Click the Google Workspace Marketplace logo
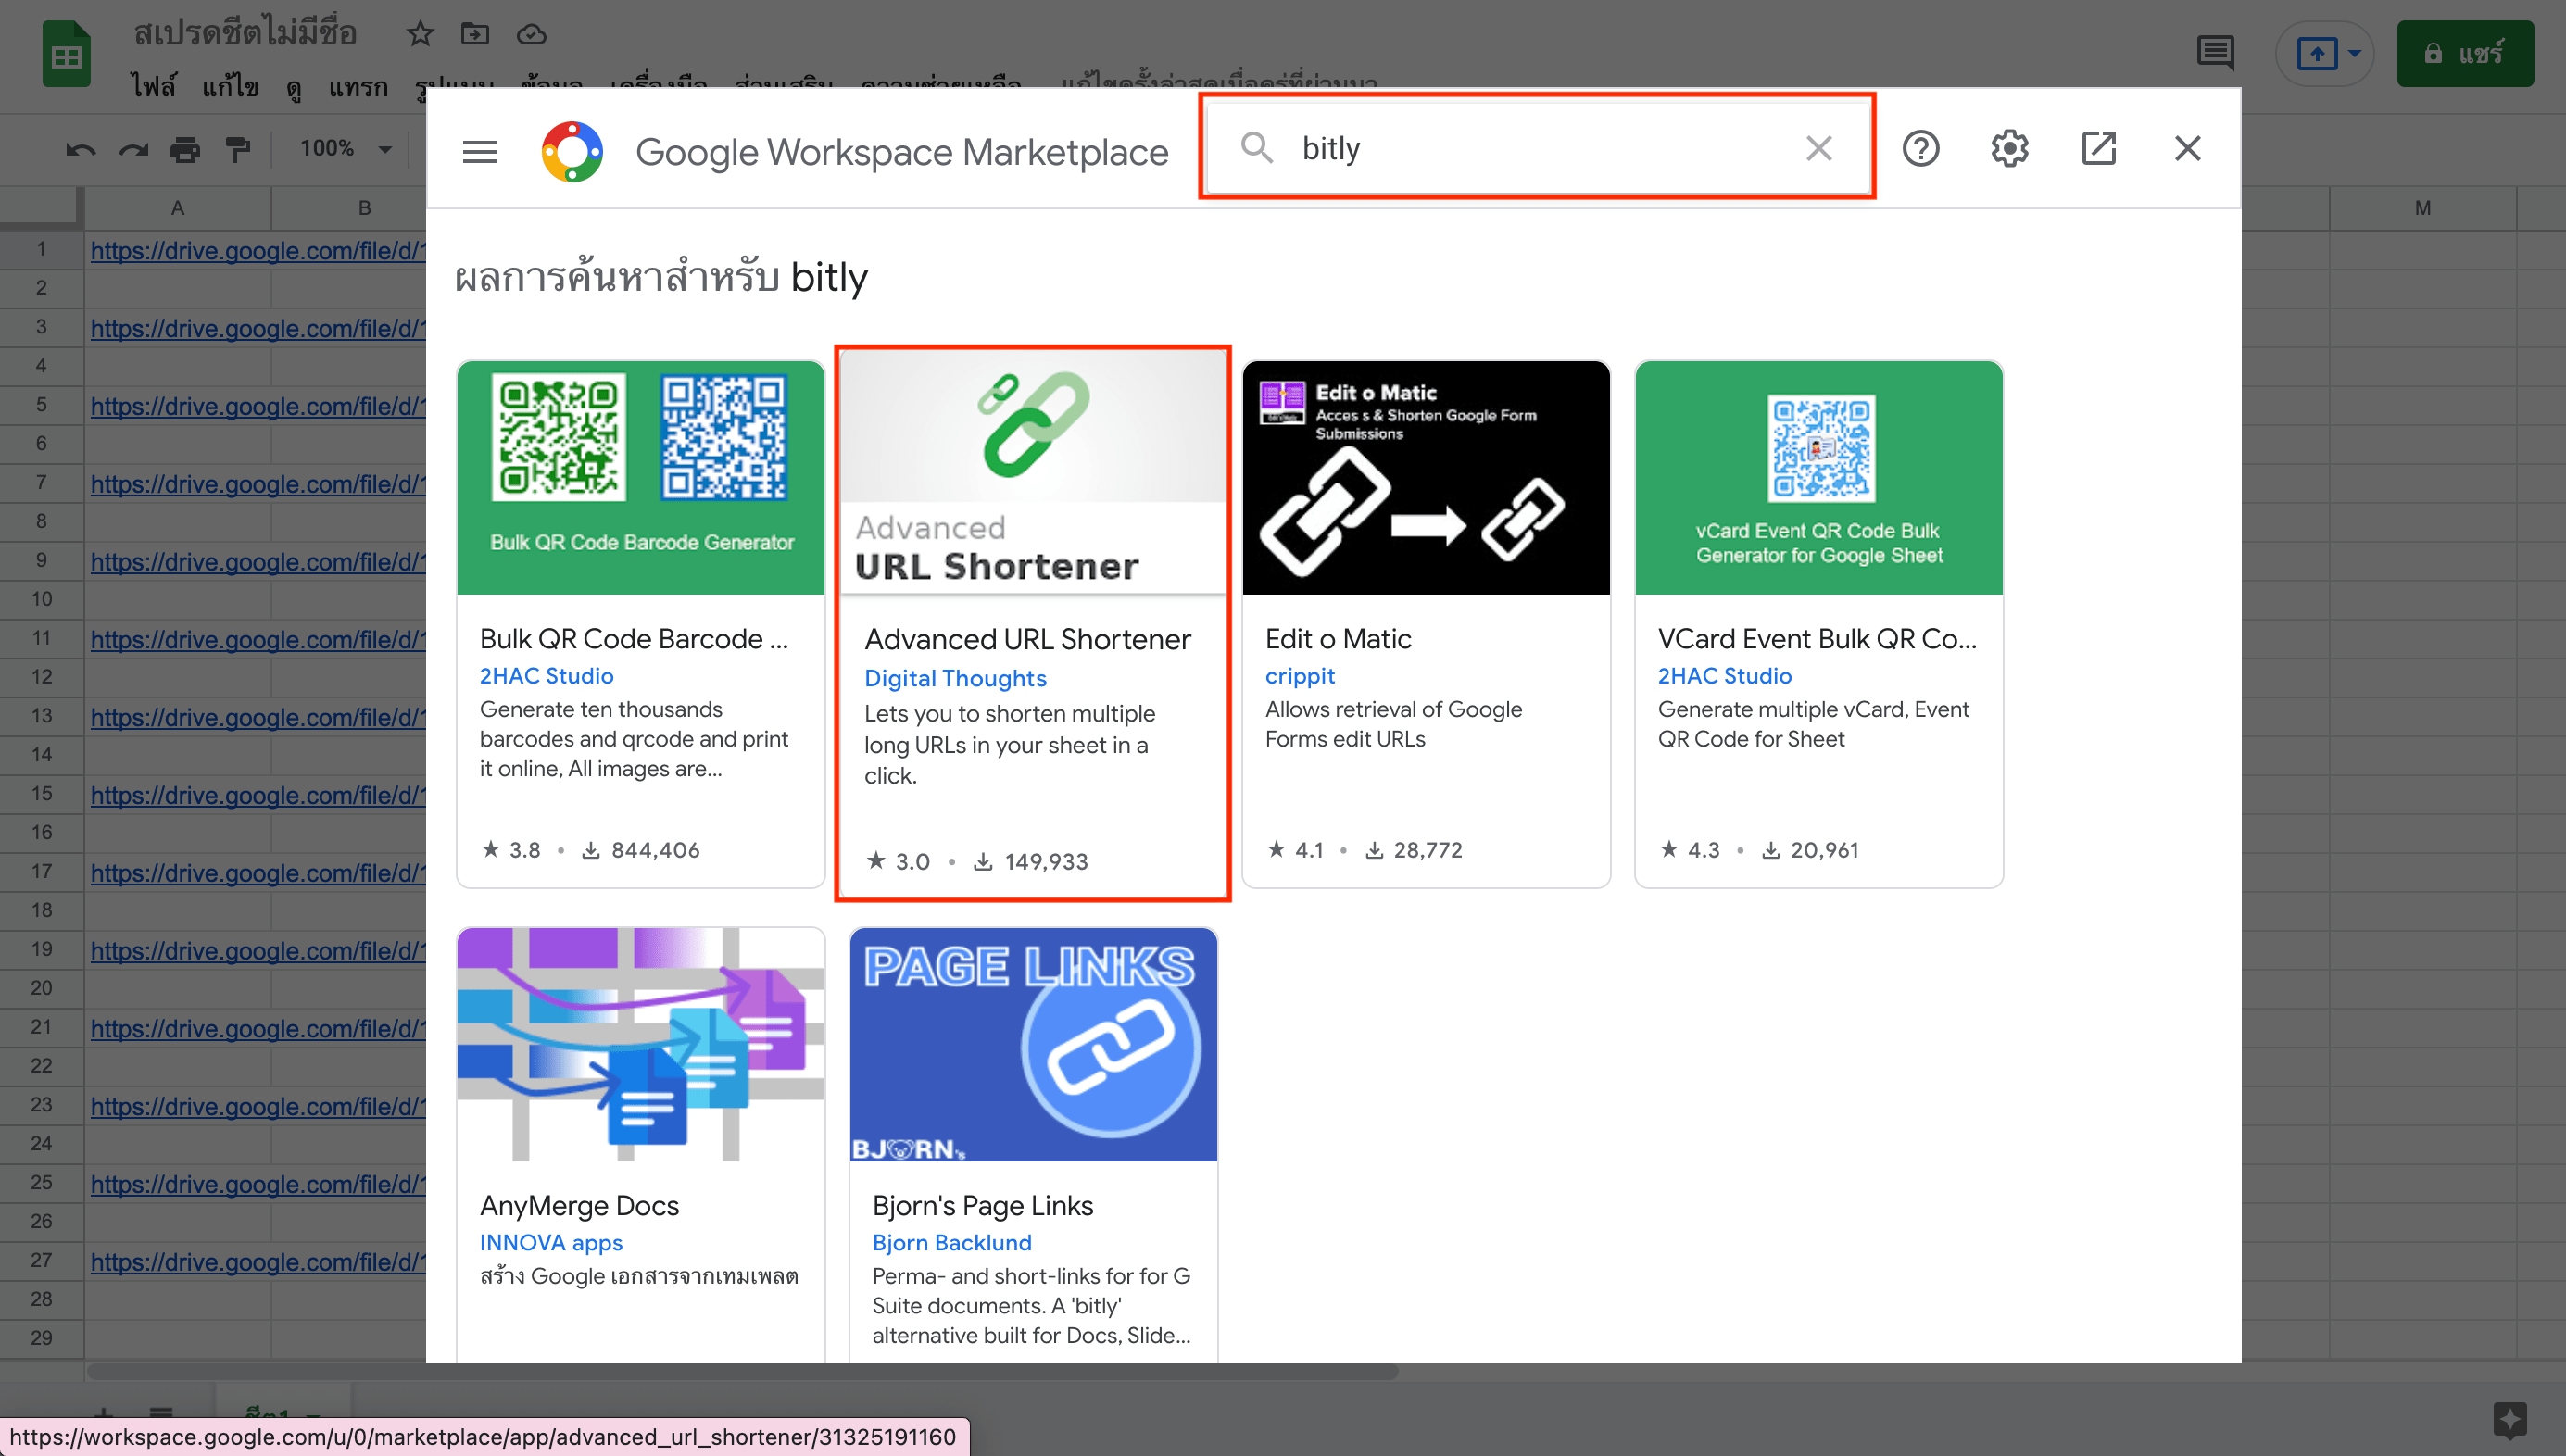 tap(572, 150)
